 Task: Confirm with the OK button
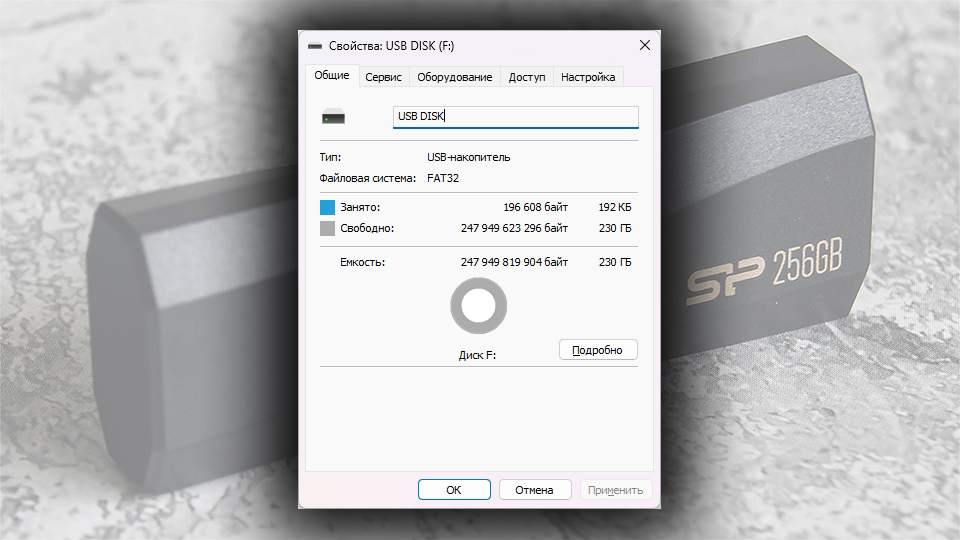(x=454, y=490)
